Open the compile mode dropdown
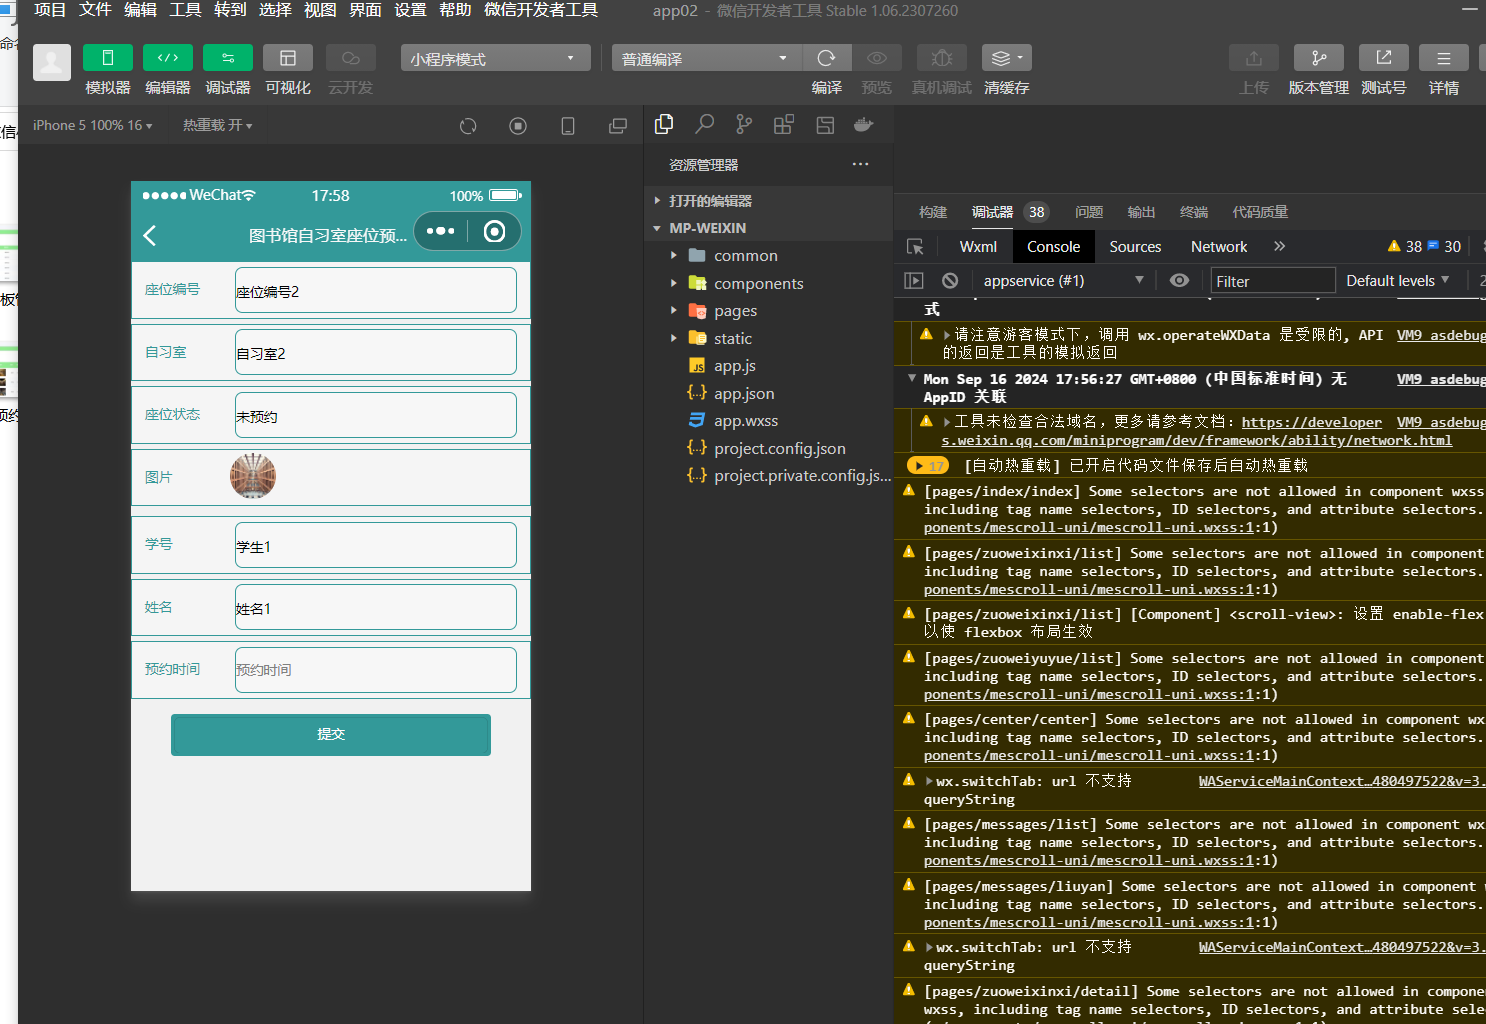The width and height of the screenshot is (1486, 1024). tap(704, 59)
